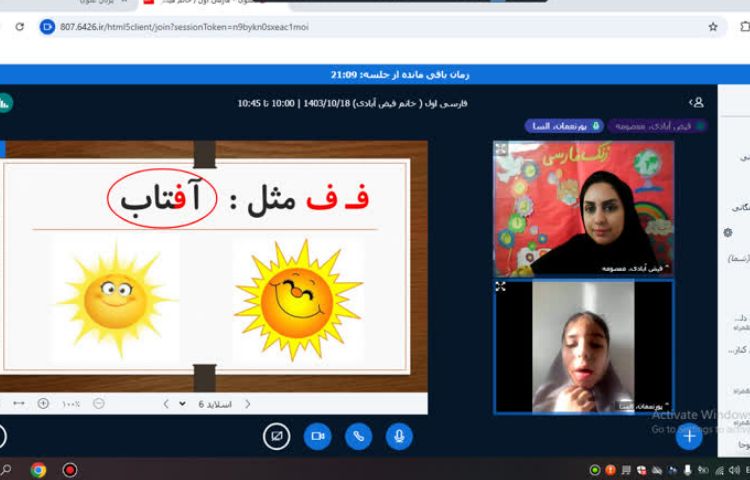Toggle the user list panel icon
Viewport: 750px width, 480px height.
pos(696,102)
